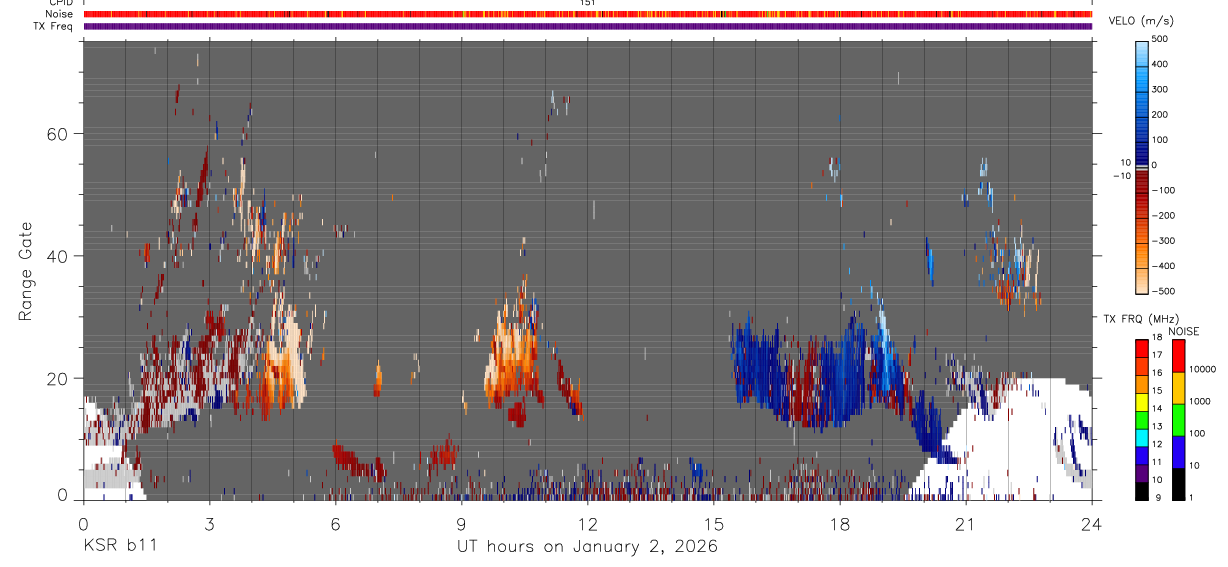Click the UT hour tick label '18'

pos(840,523)
